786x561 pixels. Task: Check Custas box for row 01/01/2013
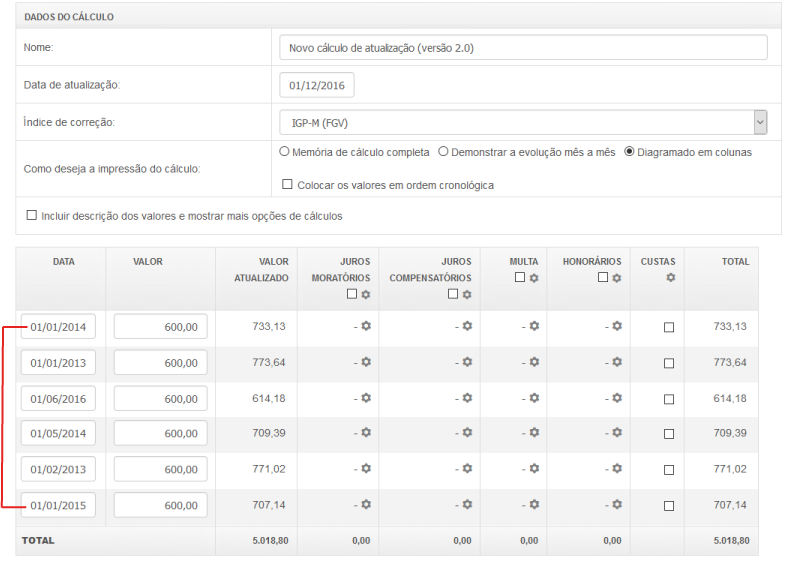pos(669,363)
